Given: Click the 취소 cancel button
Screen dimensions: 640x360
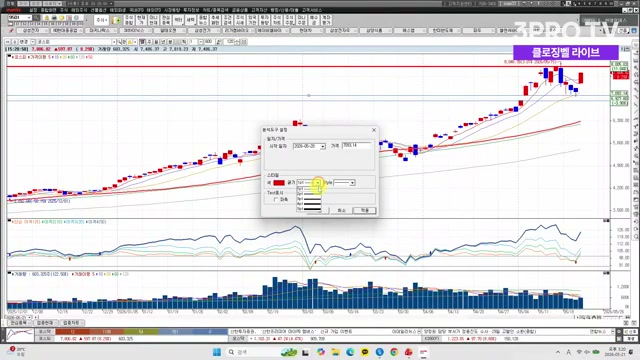Looking at the screenshot, I should pos(341,210).
